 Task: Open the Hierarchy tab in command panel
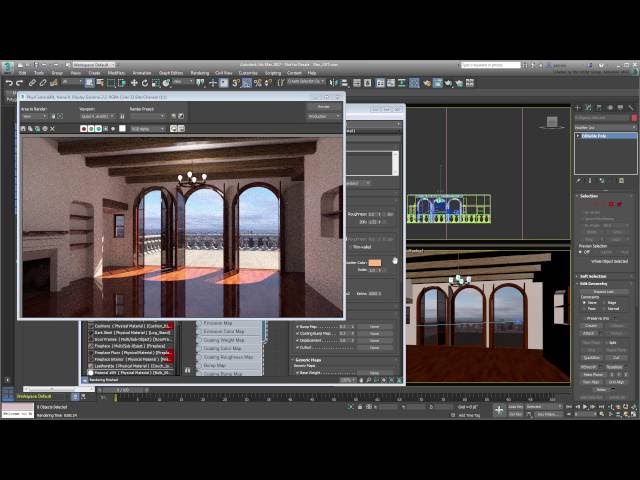pos(599,108)
